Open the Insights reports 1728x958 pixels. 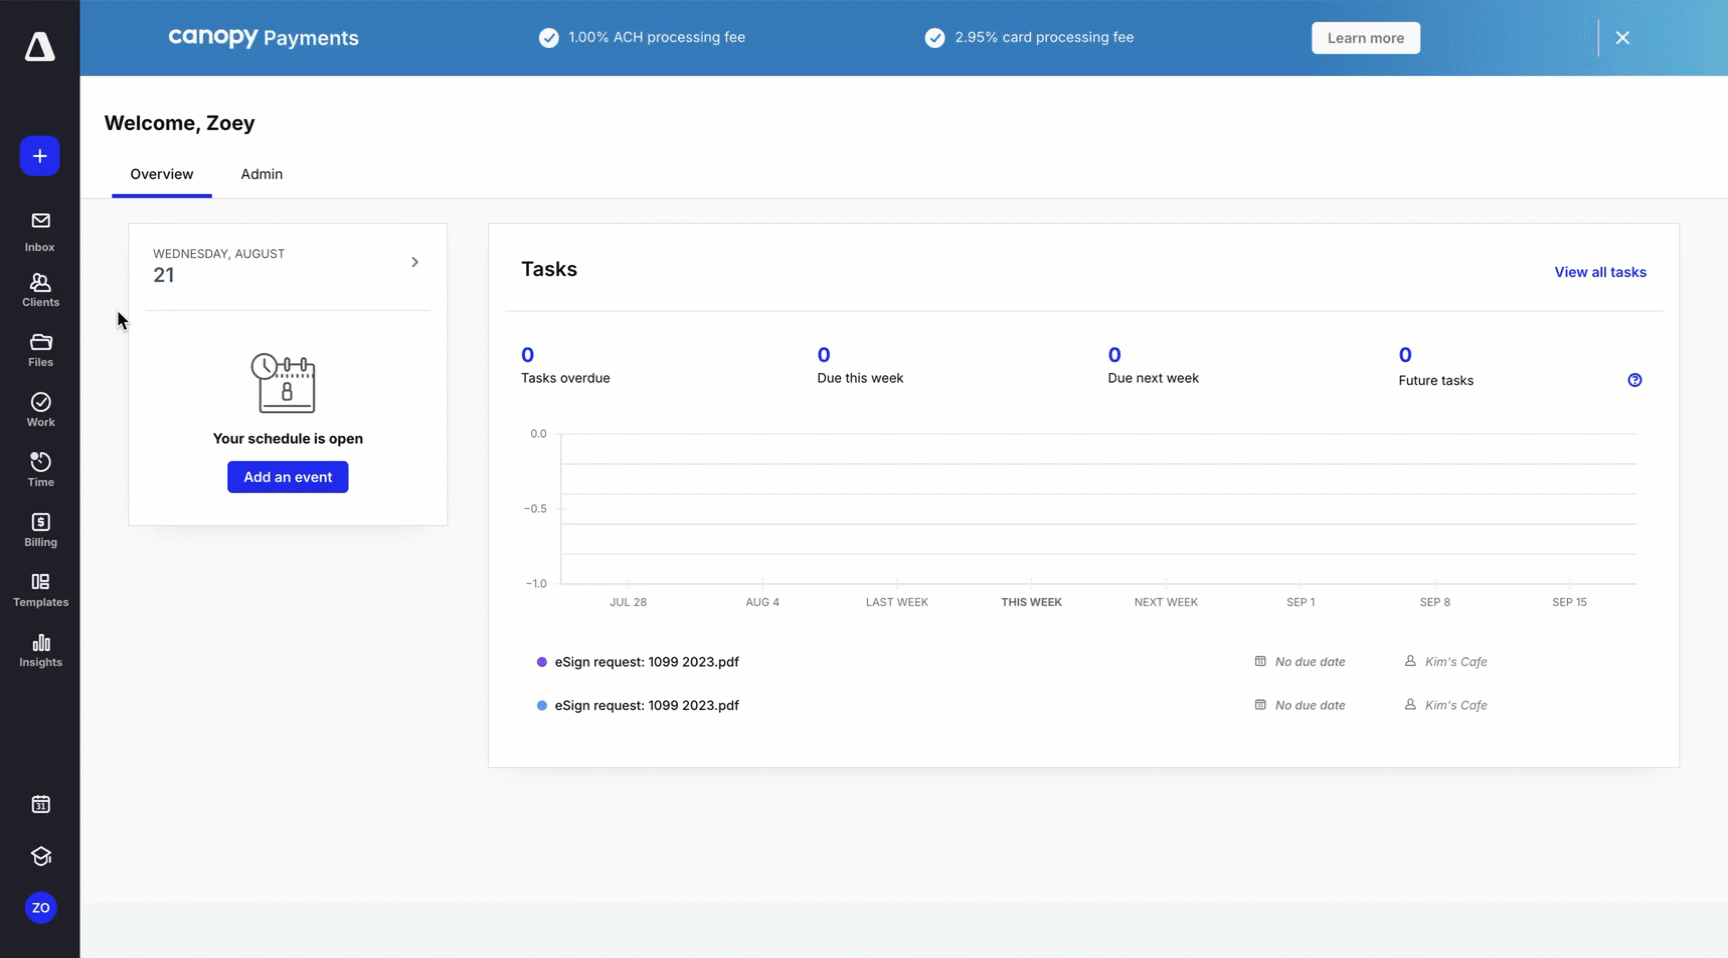(40, 650)
